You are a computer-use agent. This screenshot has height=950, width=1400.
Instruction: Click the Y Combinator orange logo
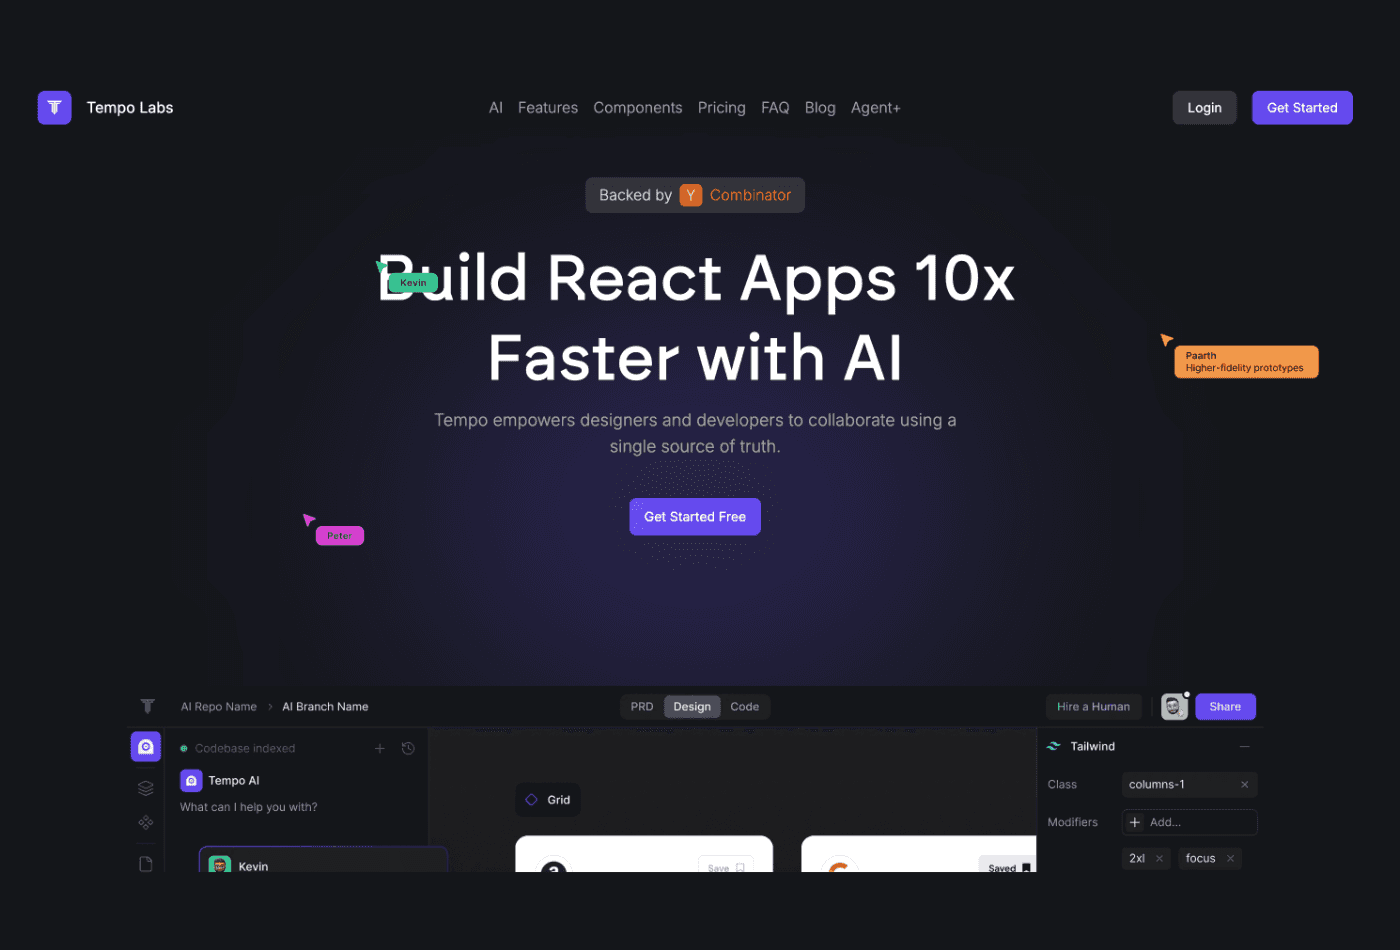pos(691,195)
